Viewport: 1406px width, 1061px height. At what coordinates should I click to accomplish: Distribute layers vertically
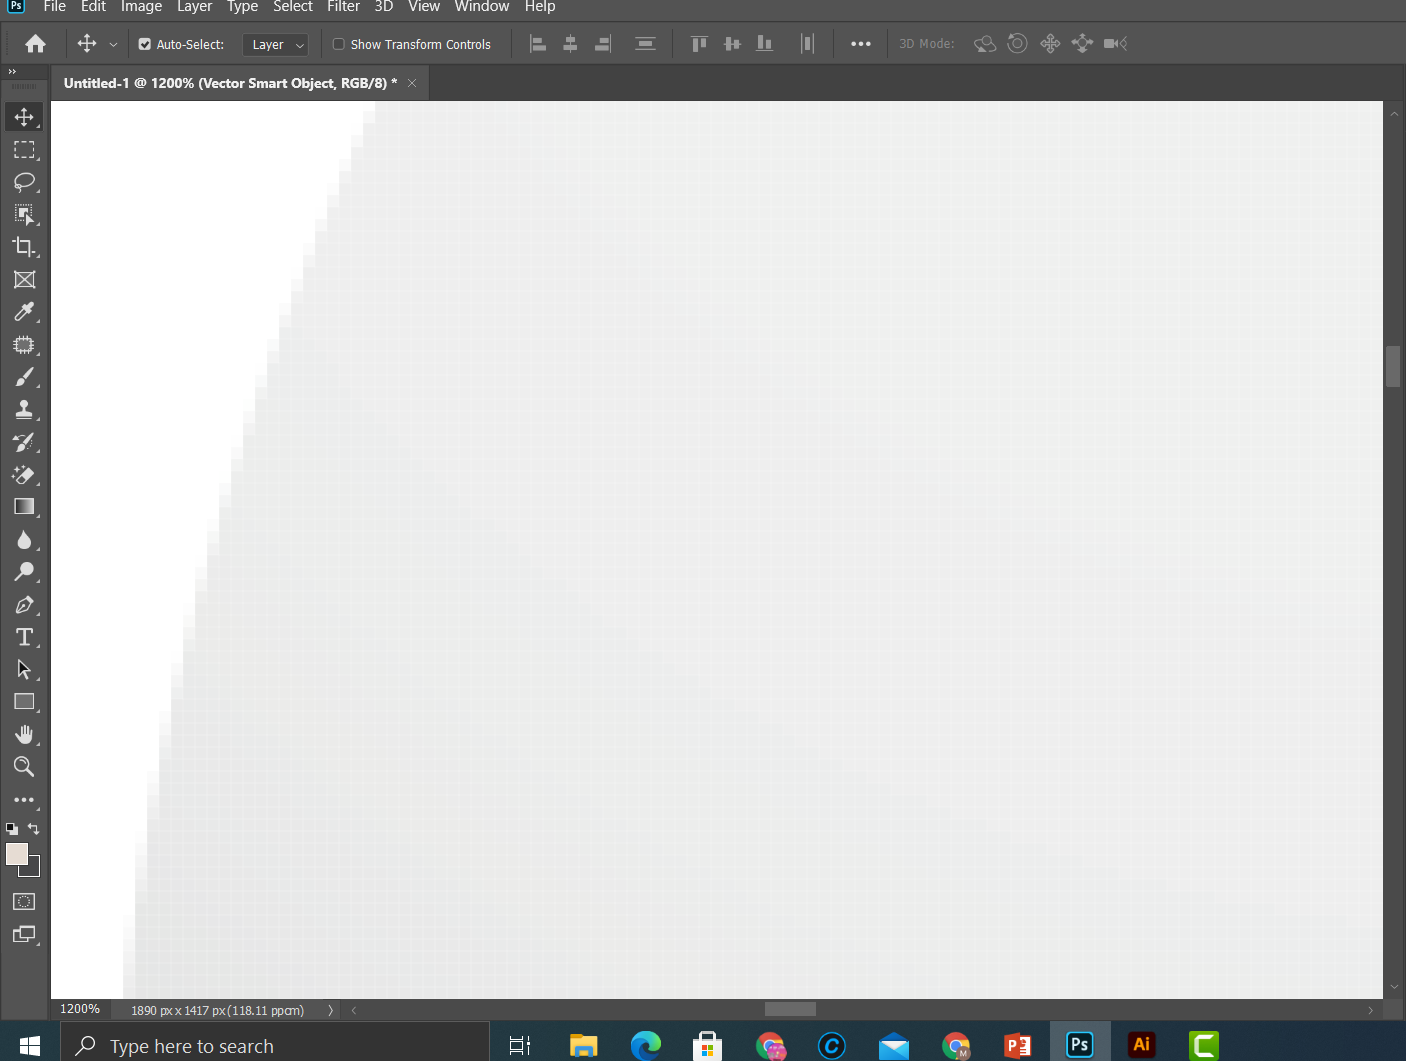(645, 44)
